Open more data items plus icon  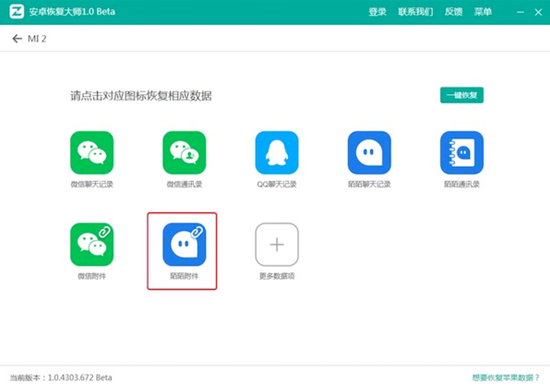277,245
